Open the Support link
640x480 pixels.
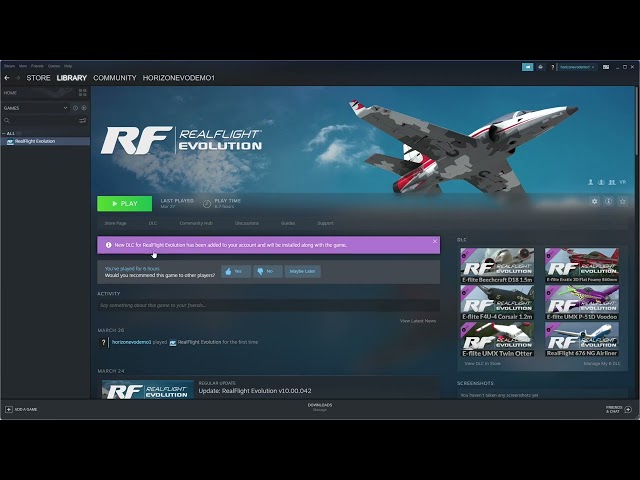point(325,223)
